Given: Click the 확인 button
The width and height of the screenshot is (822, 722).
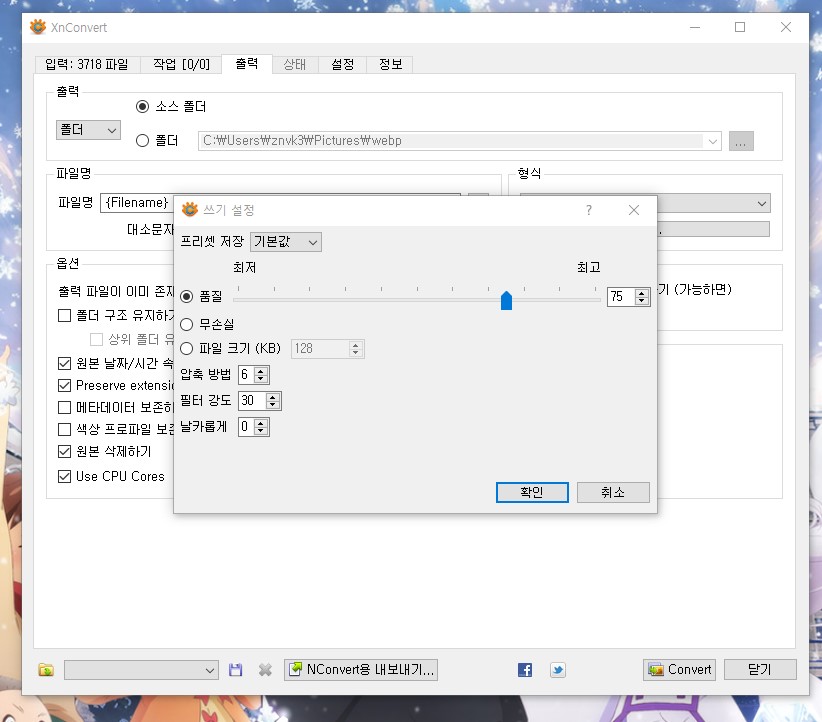Looking at the screenshot, I should [532, 492].
